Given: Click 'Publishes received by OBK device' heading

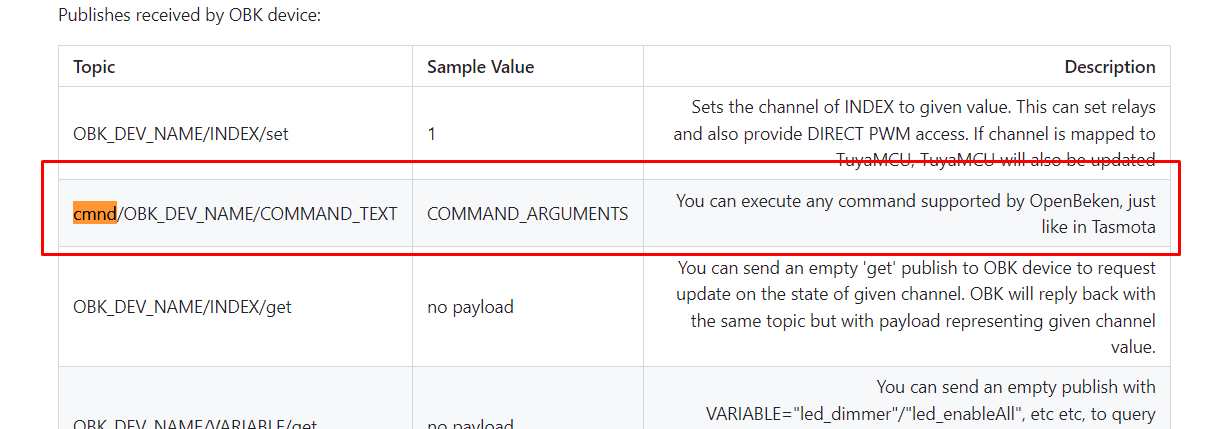Looking at the screenshot, I should coord(189,15).
